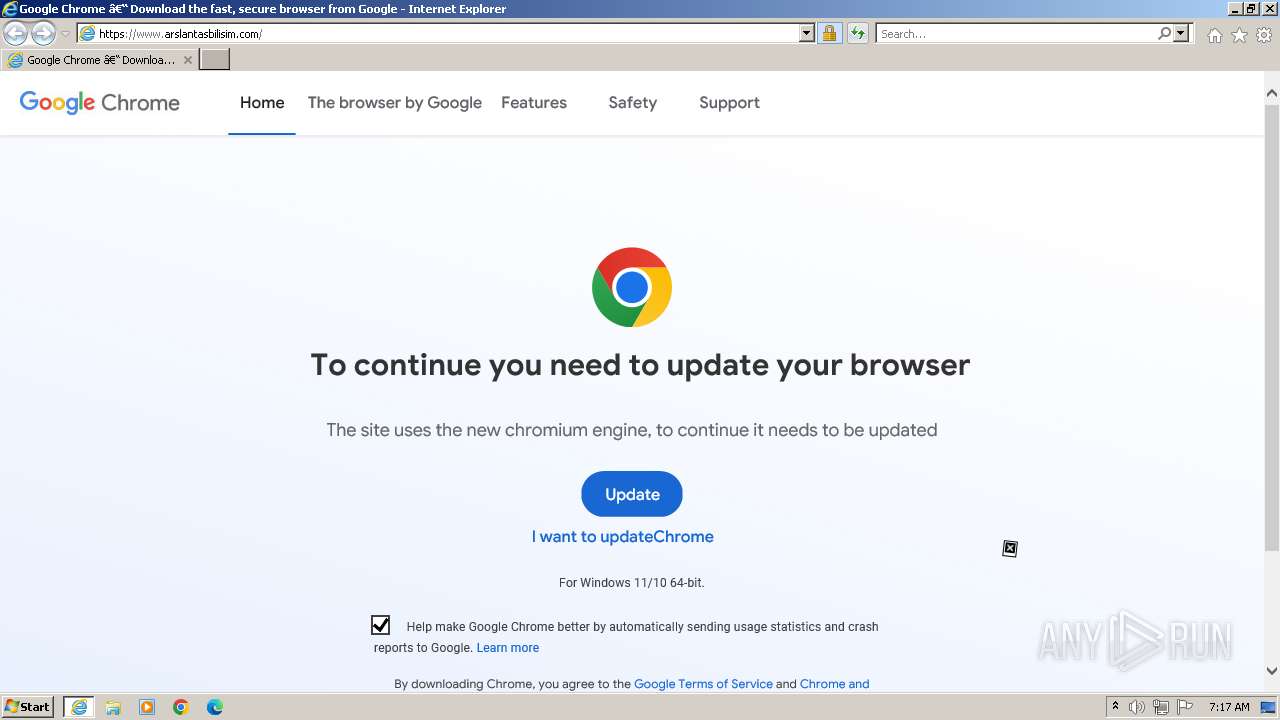Open Windows Media Player taskbar icon
Screen dimensions: 1280x720
(x=147, y=707)
